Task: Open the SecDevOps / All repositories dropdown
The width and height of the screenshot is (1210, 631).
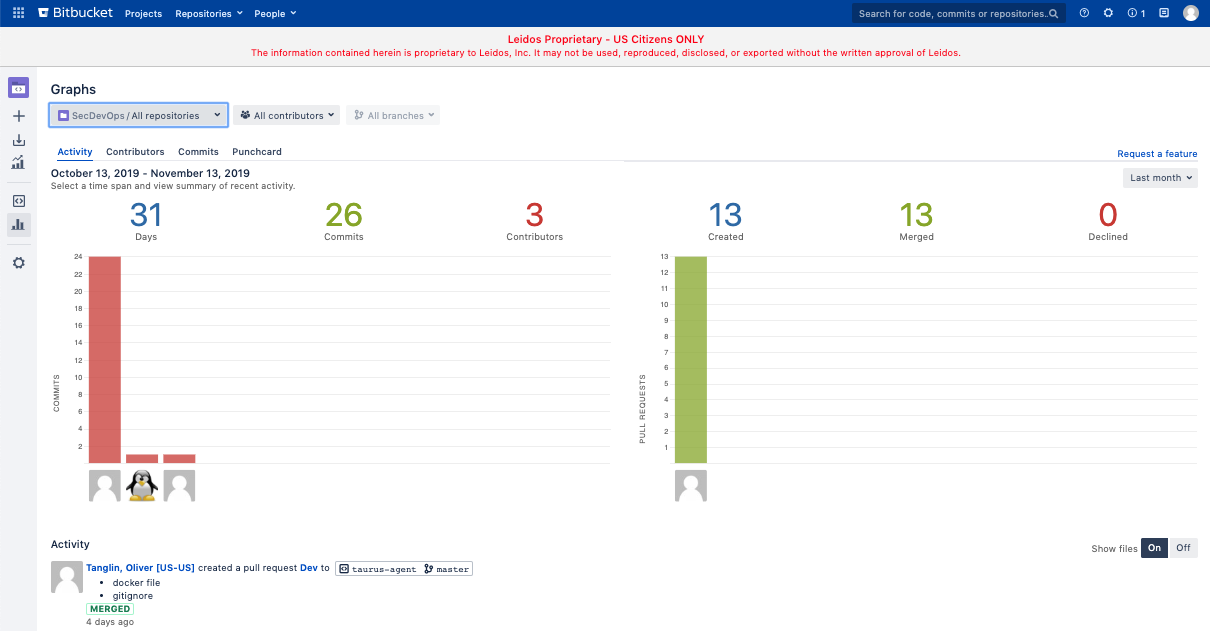Action: pyautogui.click(x=138, y=115)
